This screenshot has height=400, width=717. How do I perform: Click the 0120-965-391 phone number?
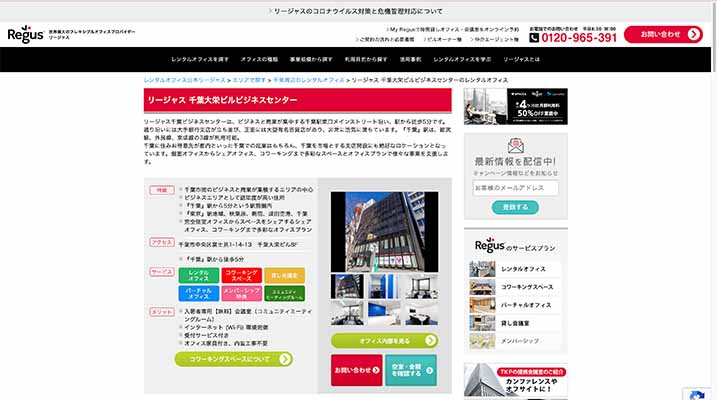coord(579,38)
